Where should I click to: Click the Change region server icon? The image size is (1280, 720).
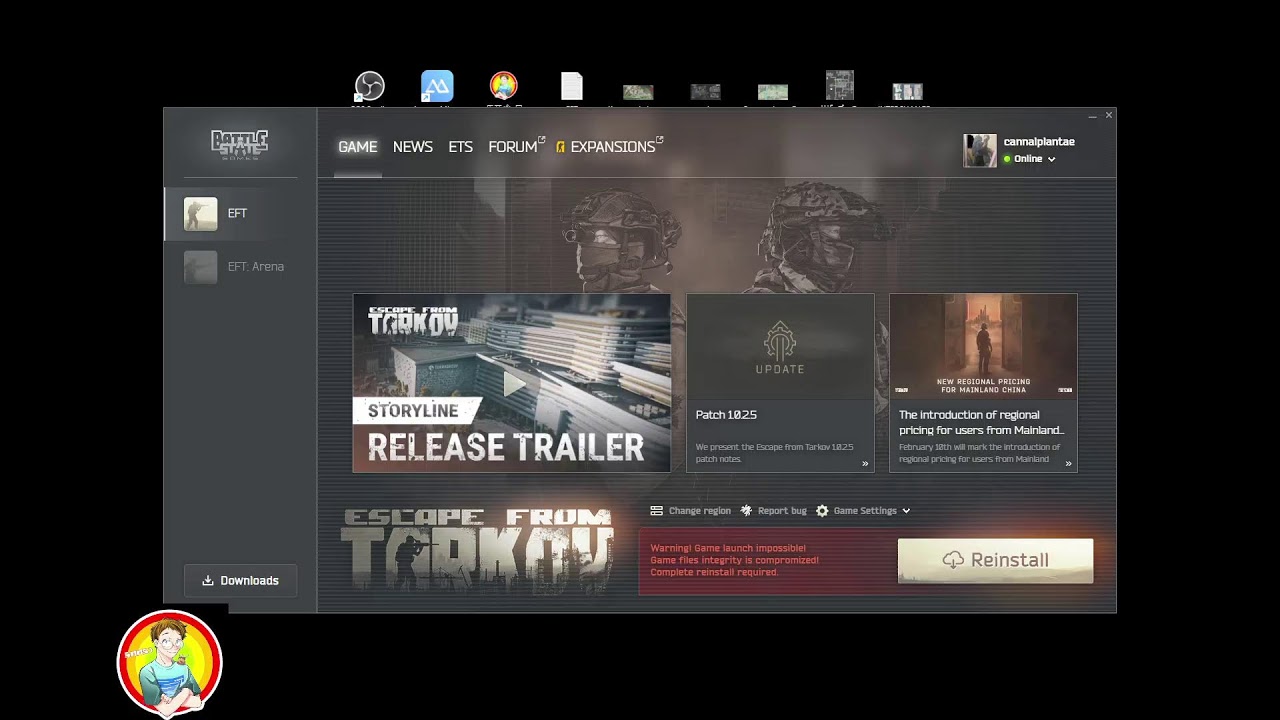[656, 511]
